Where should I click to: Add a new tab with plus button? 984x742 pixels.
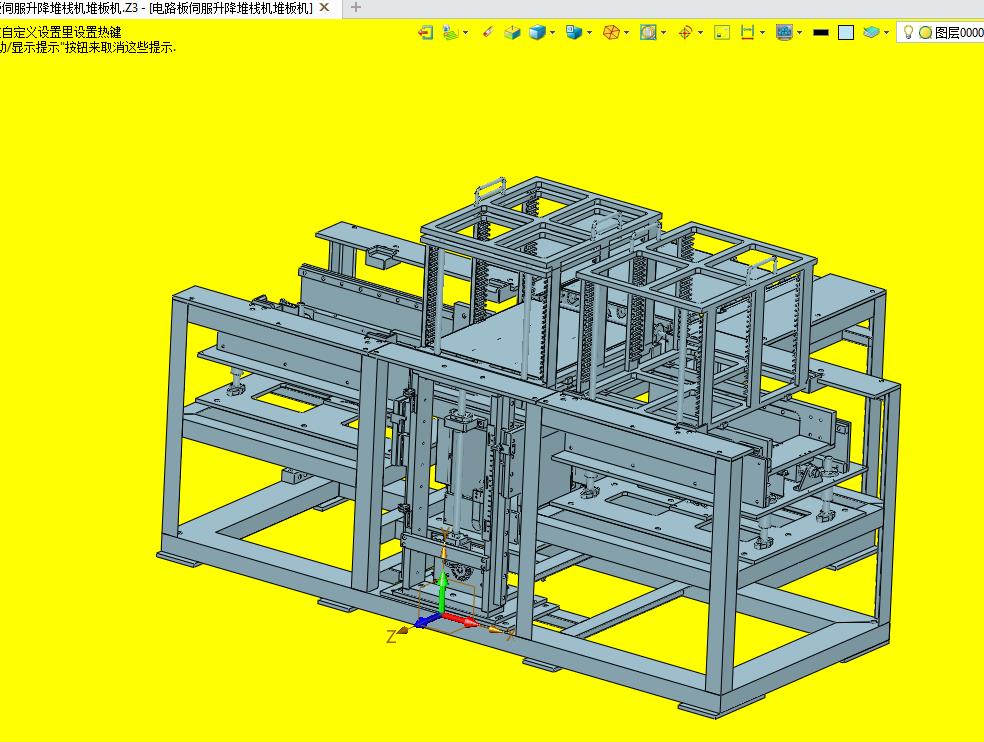tap(356, 8)
